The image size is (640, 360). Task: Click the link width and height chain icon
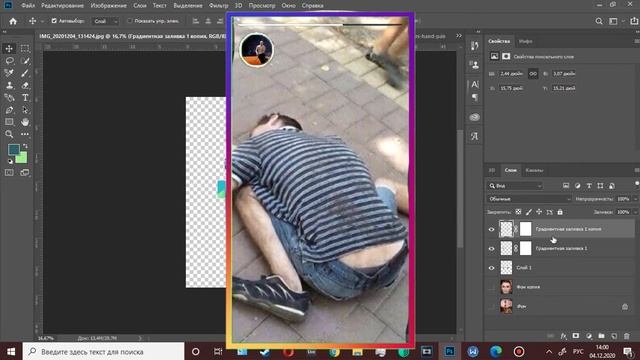pyautogui.click(x=533, y=74)
